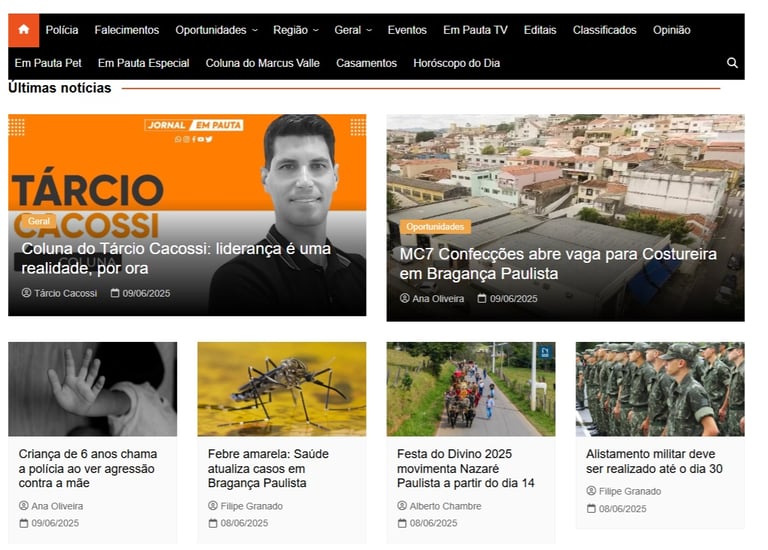Click date 08/06/2025 on Alistamento militar card
768x550 pixels.
click(623, 509)
